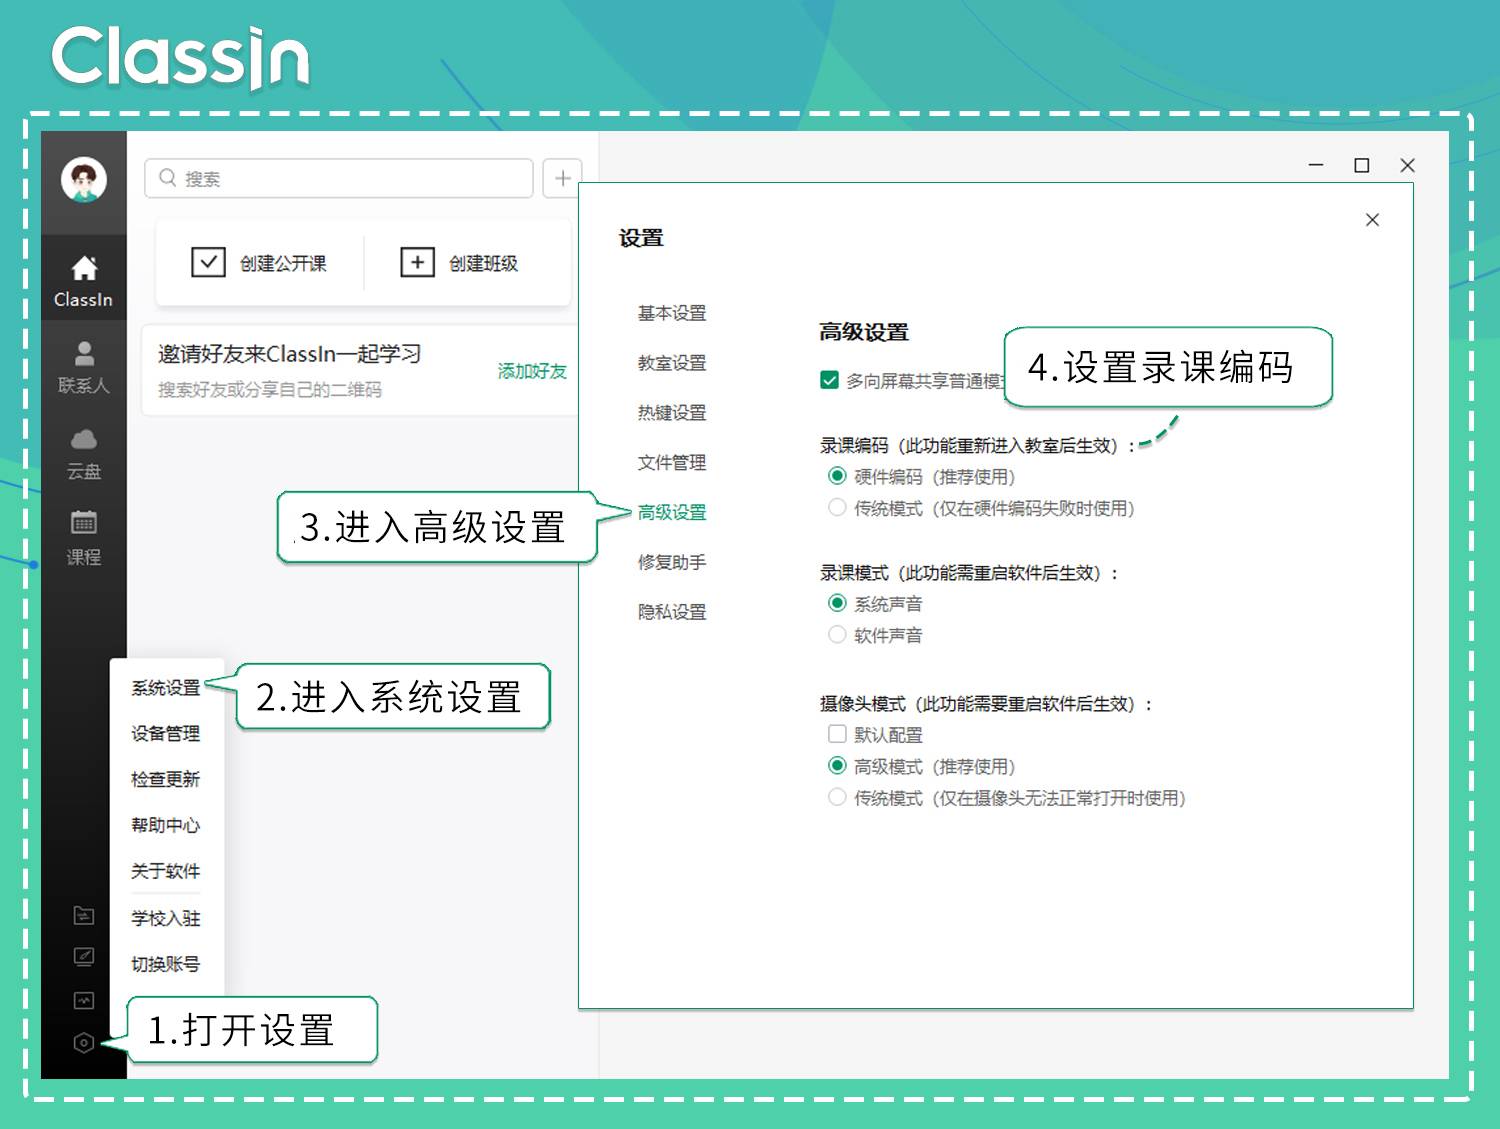Open the 热键设置 settings tab

pyautogui.click(x=672, y=413)
